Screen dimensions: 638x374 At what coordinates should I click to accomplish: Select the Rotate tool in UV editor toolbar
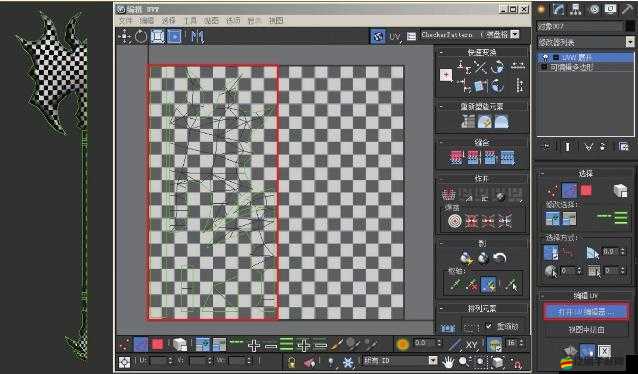coord(140,37)
